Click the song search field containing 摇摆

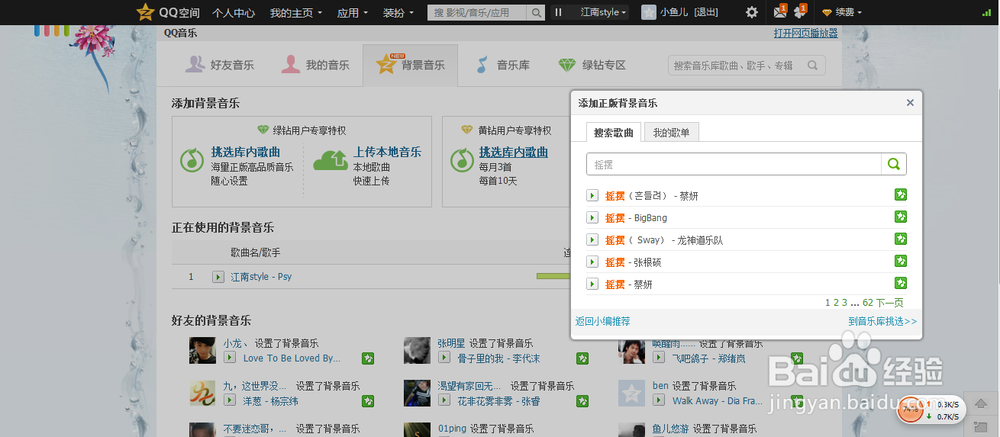click(734, 164)
